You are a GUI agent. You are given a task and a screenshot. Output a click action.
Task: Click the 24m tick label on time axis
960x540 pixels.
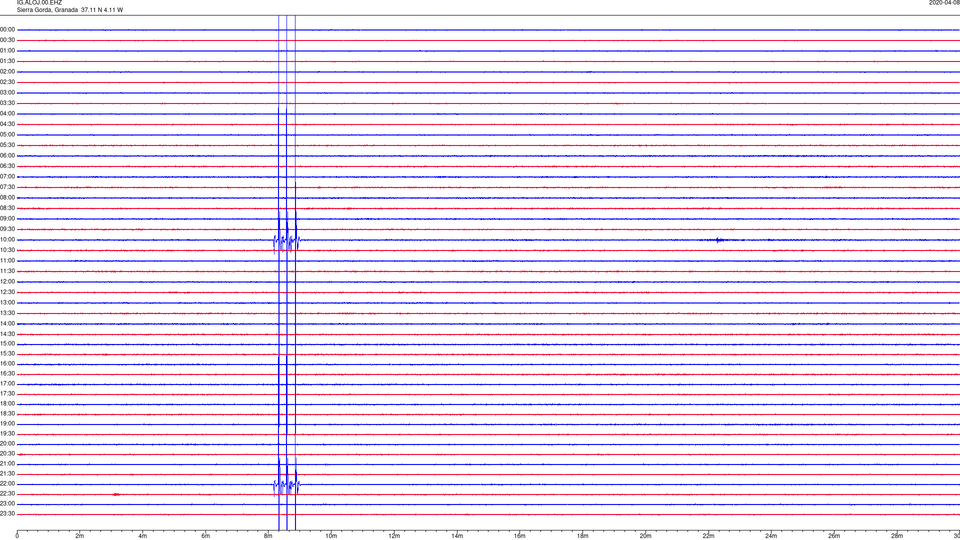[x=771, y=536]
